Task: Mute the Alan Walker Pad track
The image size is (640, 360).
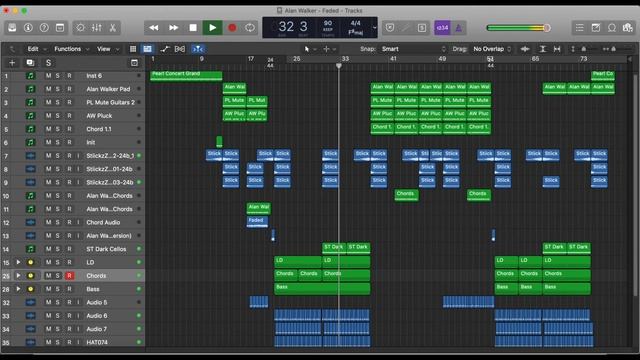Action: (x=49, y=89)
